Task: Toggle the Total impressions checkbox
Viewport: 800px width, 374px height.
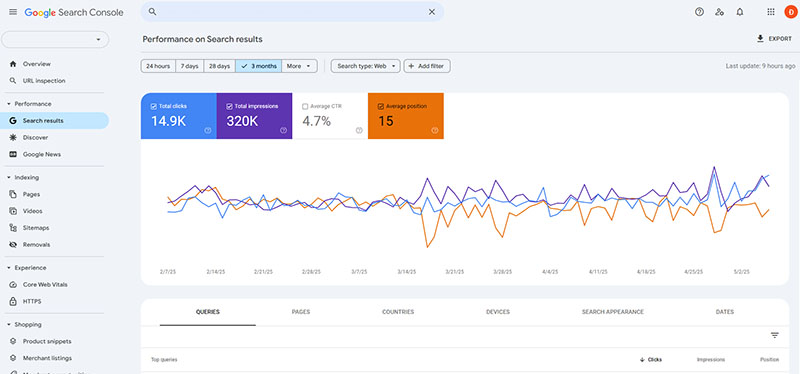Action: pyautogui.click(x=229, y=106)
